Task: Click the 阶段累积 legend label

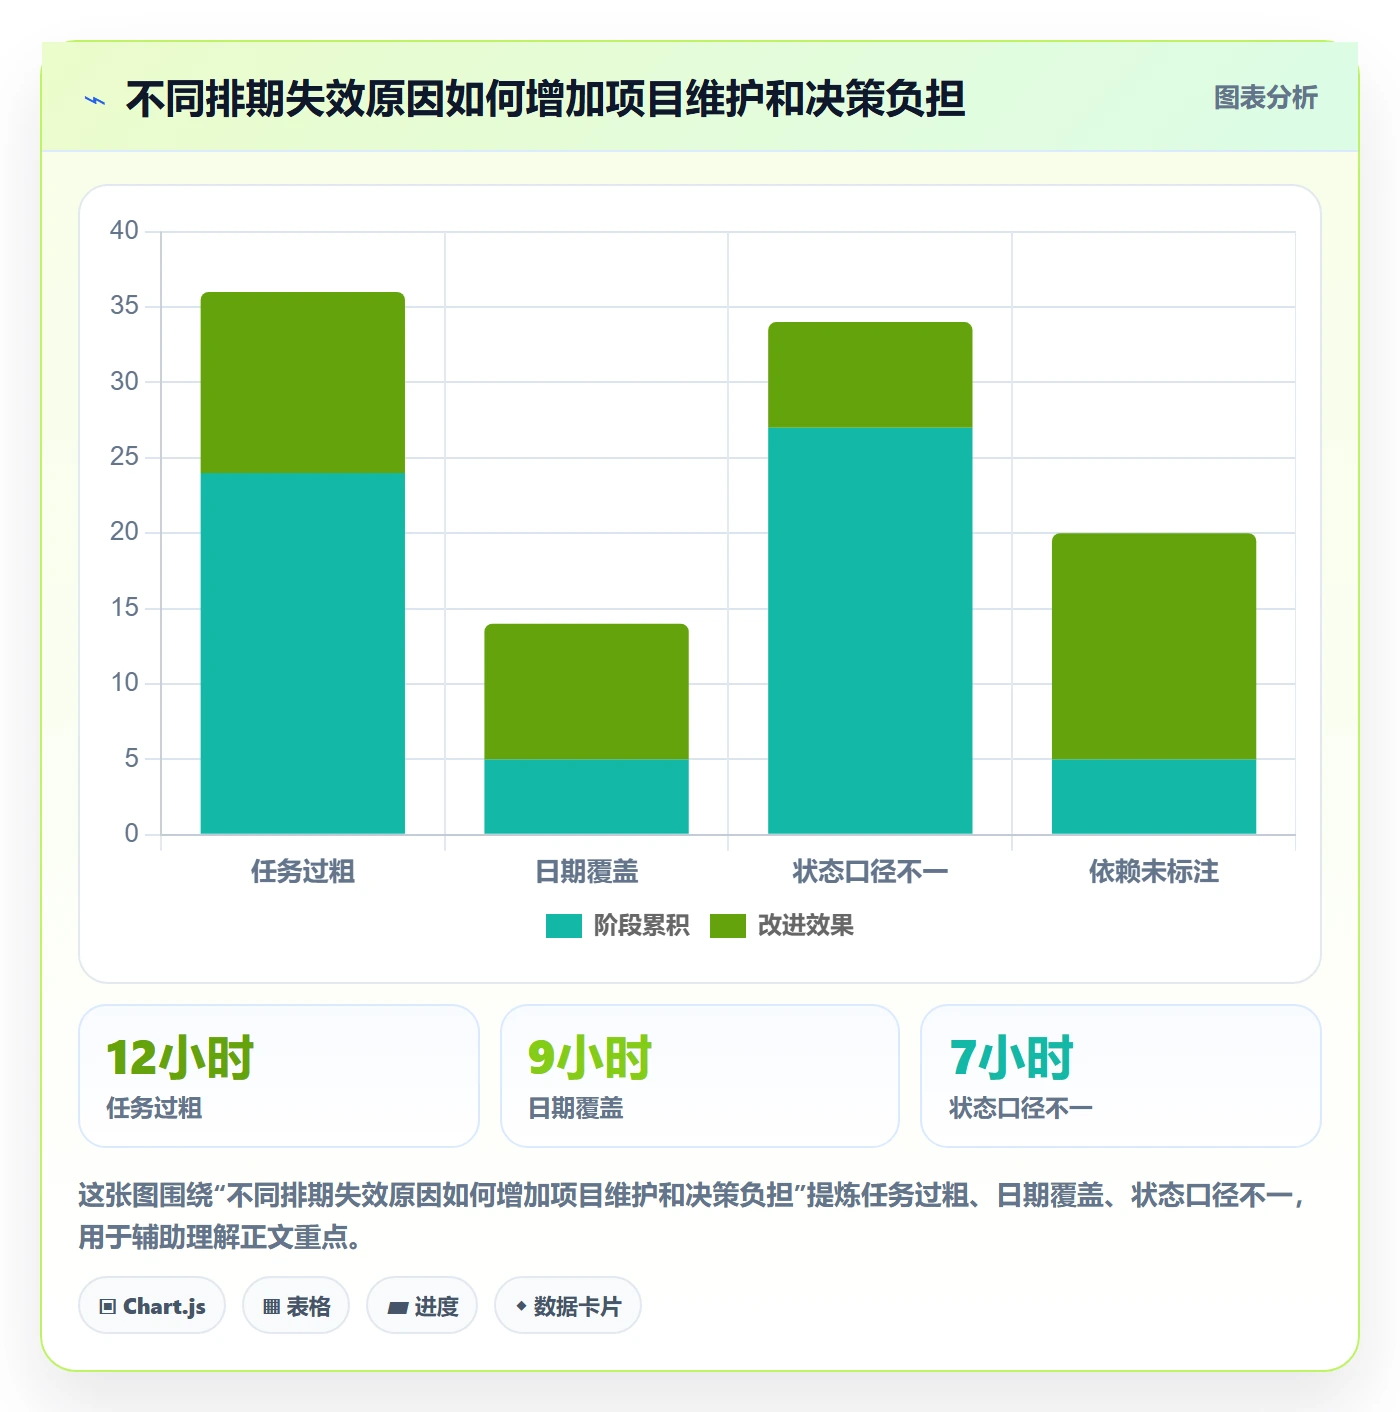Action: tap(641, 926)
